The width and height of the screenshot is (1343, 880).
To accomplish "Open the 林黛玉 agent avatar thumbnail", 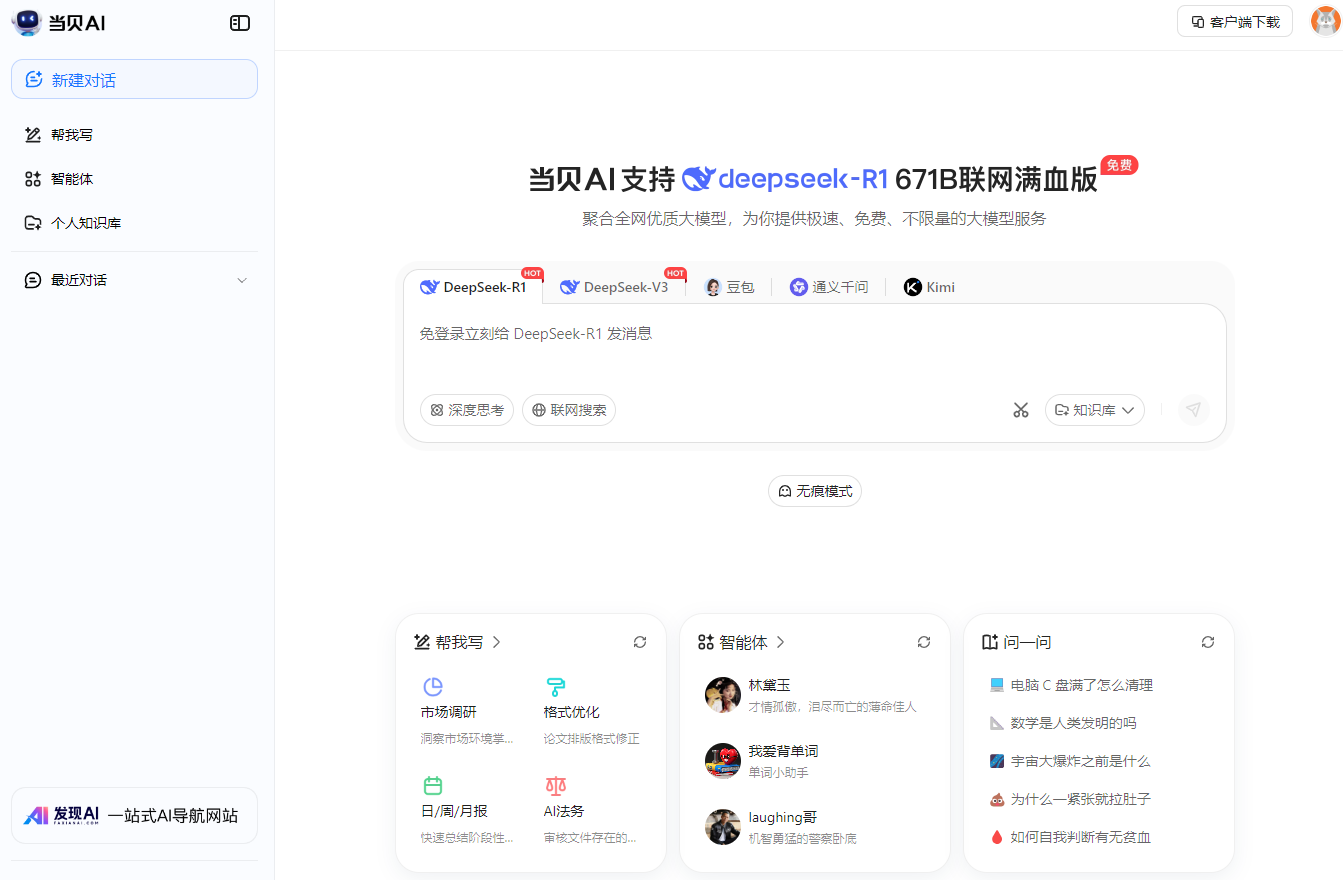I will tap(722, 694).
